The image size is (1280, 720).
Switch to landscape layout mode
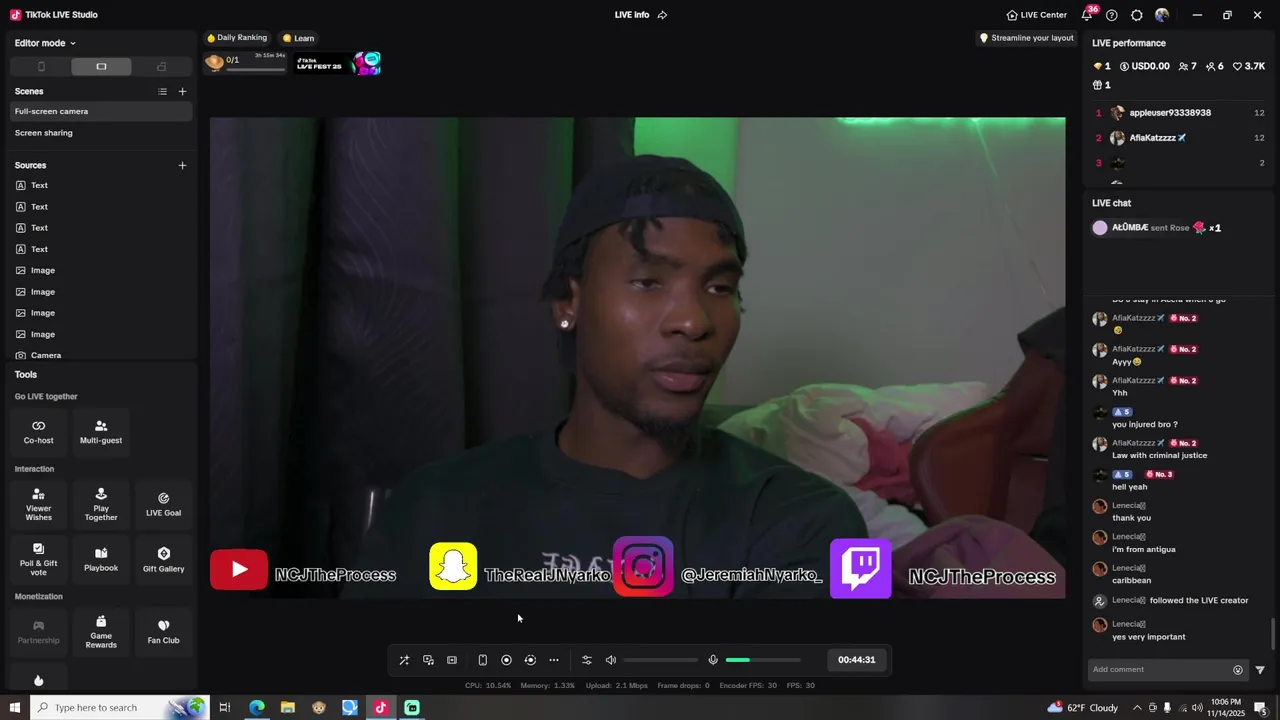(x=101, y=67)
